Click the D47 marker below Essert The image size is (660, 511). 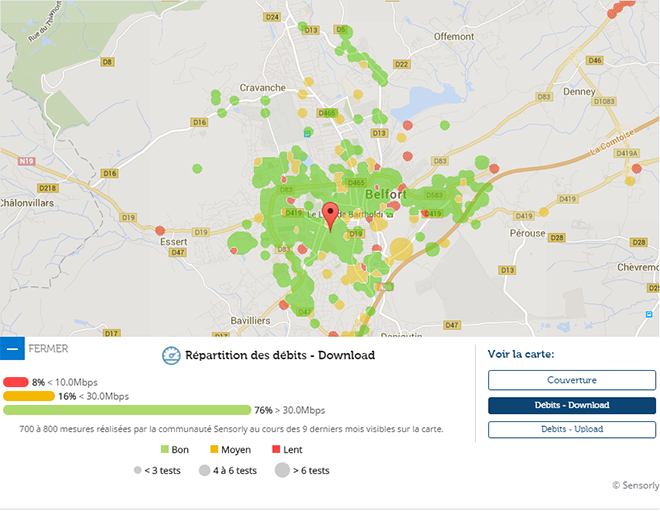[178, 252]
